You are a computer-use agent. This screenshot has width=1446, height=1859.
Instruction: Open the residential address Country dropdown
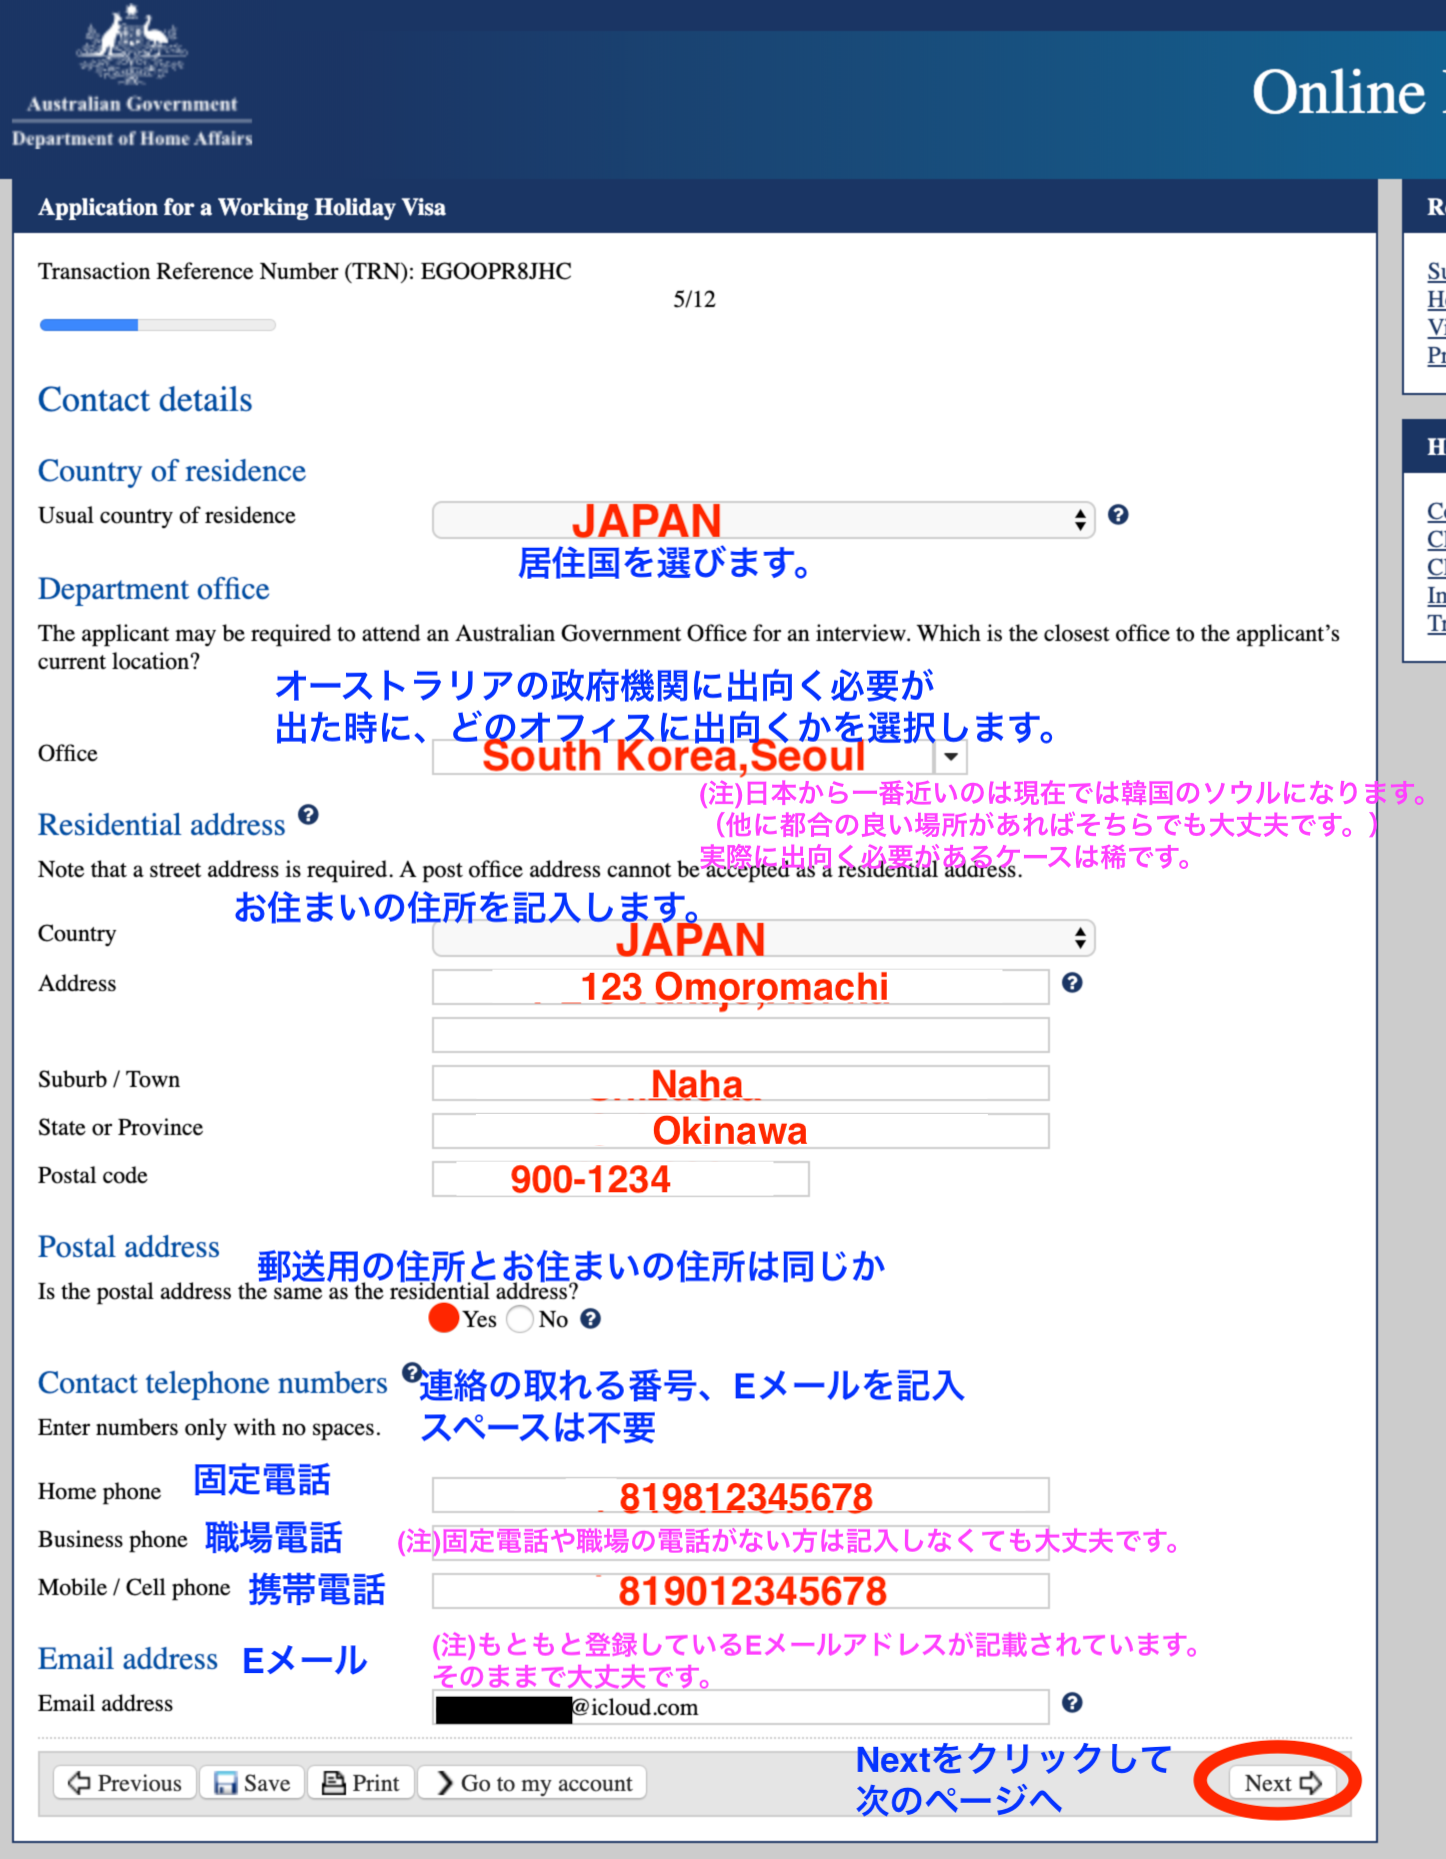[763, 939]
